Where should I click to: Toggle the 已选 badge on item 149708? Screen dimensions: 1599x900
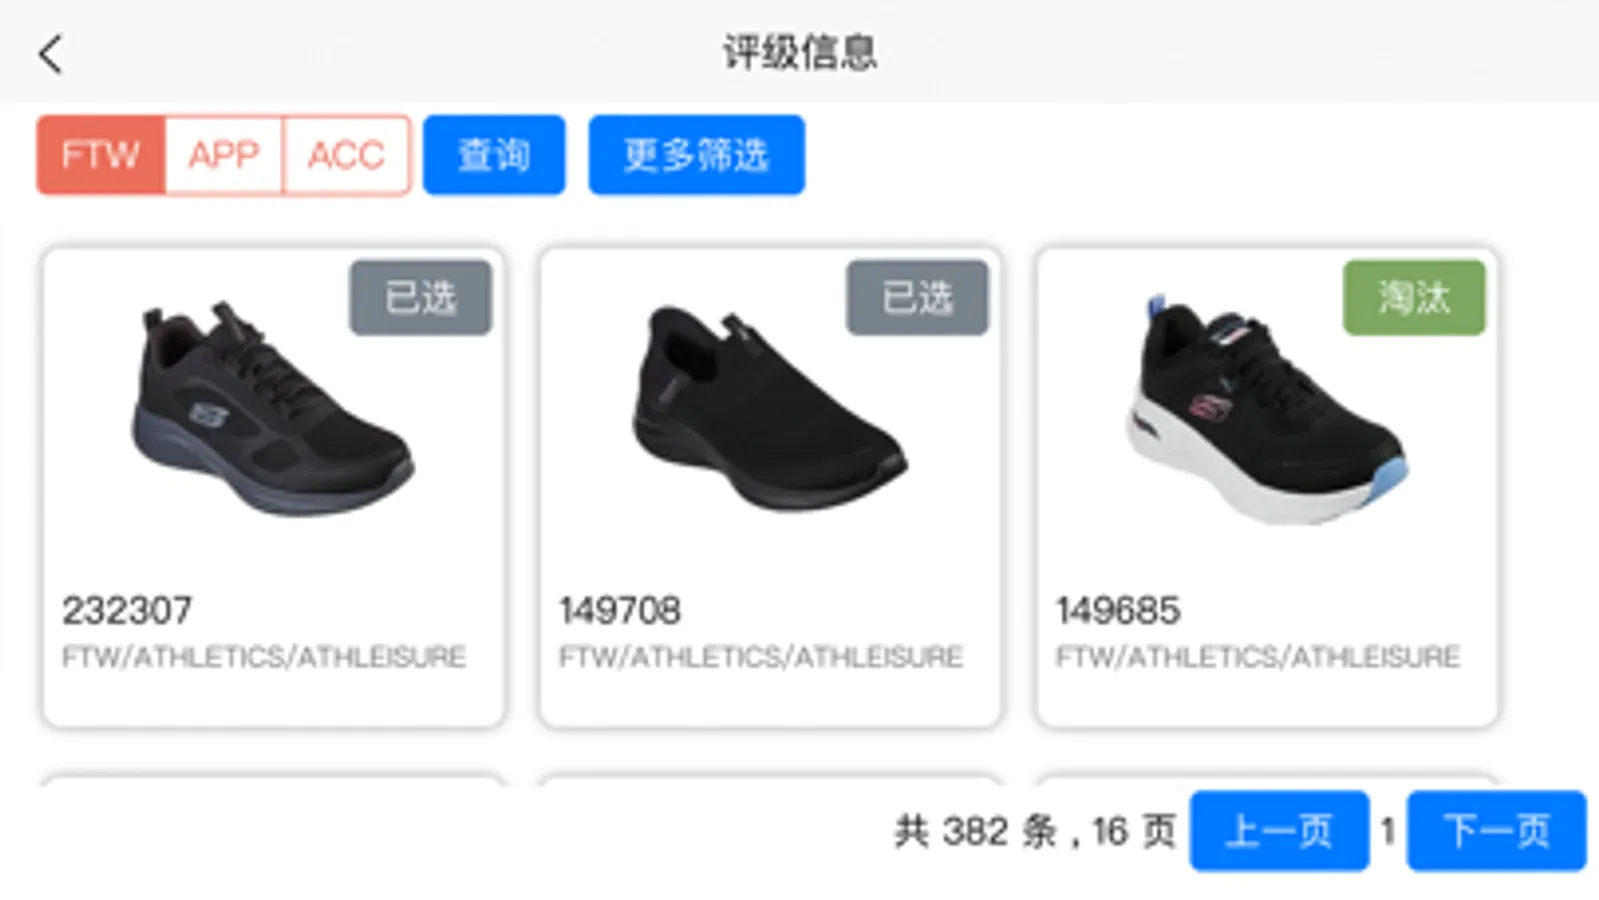[917, 298]
